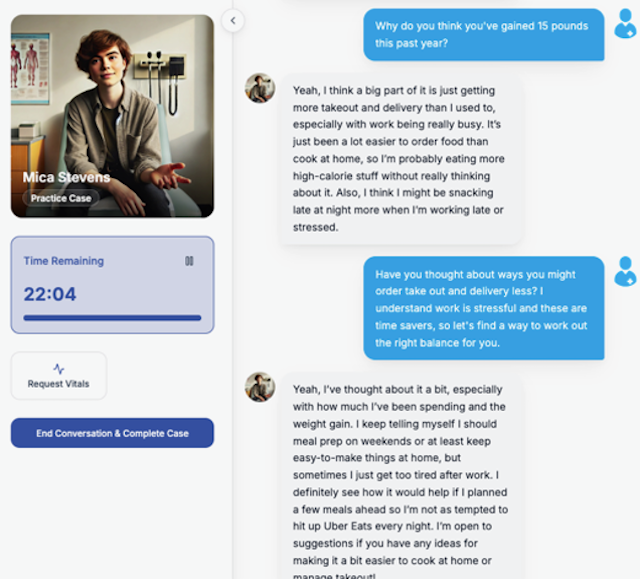The width and height of the screenshot is (640, 580).
Task: Click the clinician avatar icon beside the 15 pounds question
Action: tap(625, 24)
